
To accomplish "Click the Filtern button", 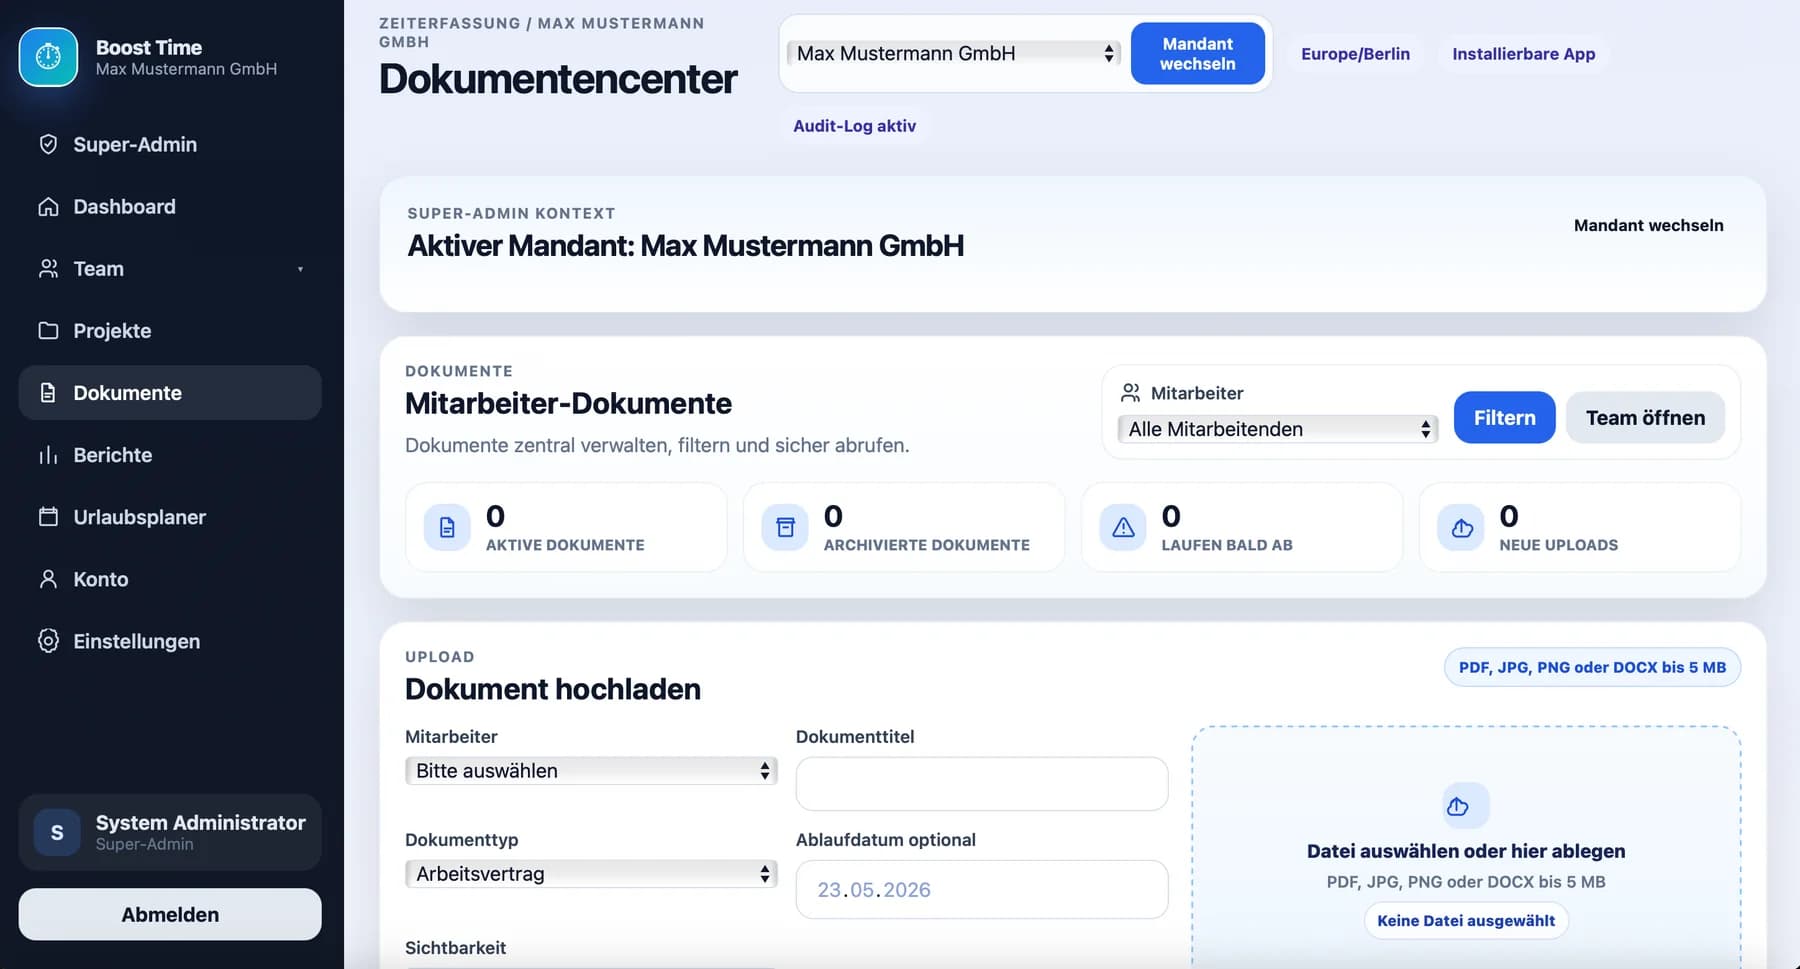I will click(x=1504, y=417).
